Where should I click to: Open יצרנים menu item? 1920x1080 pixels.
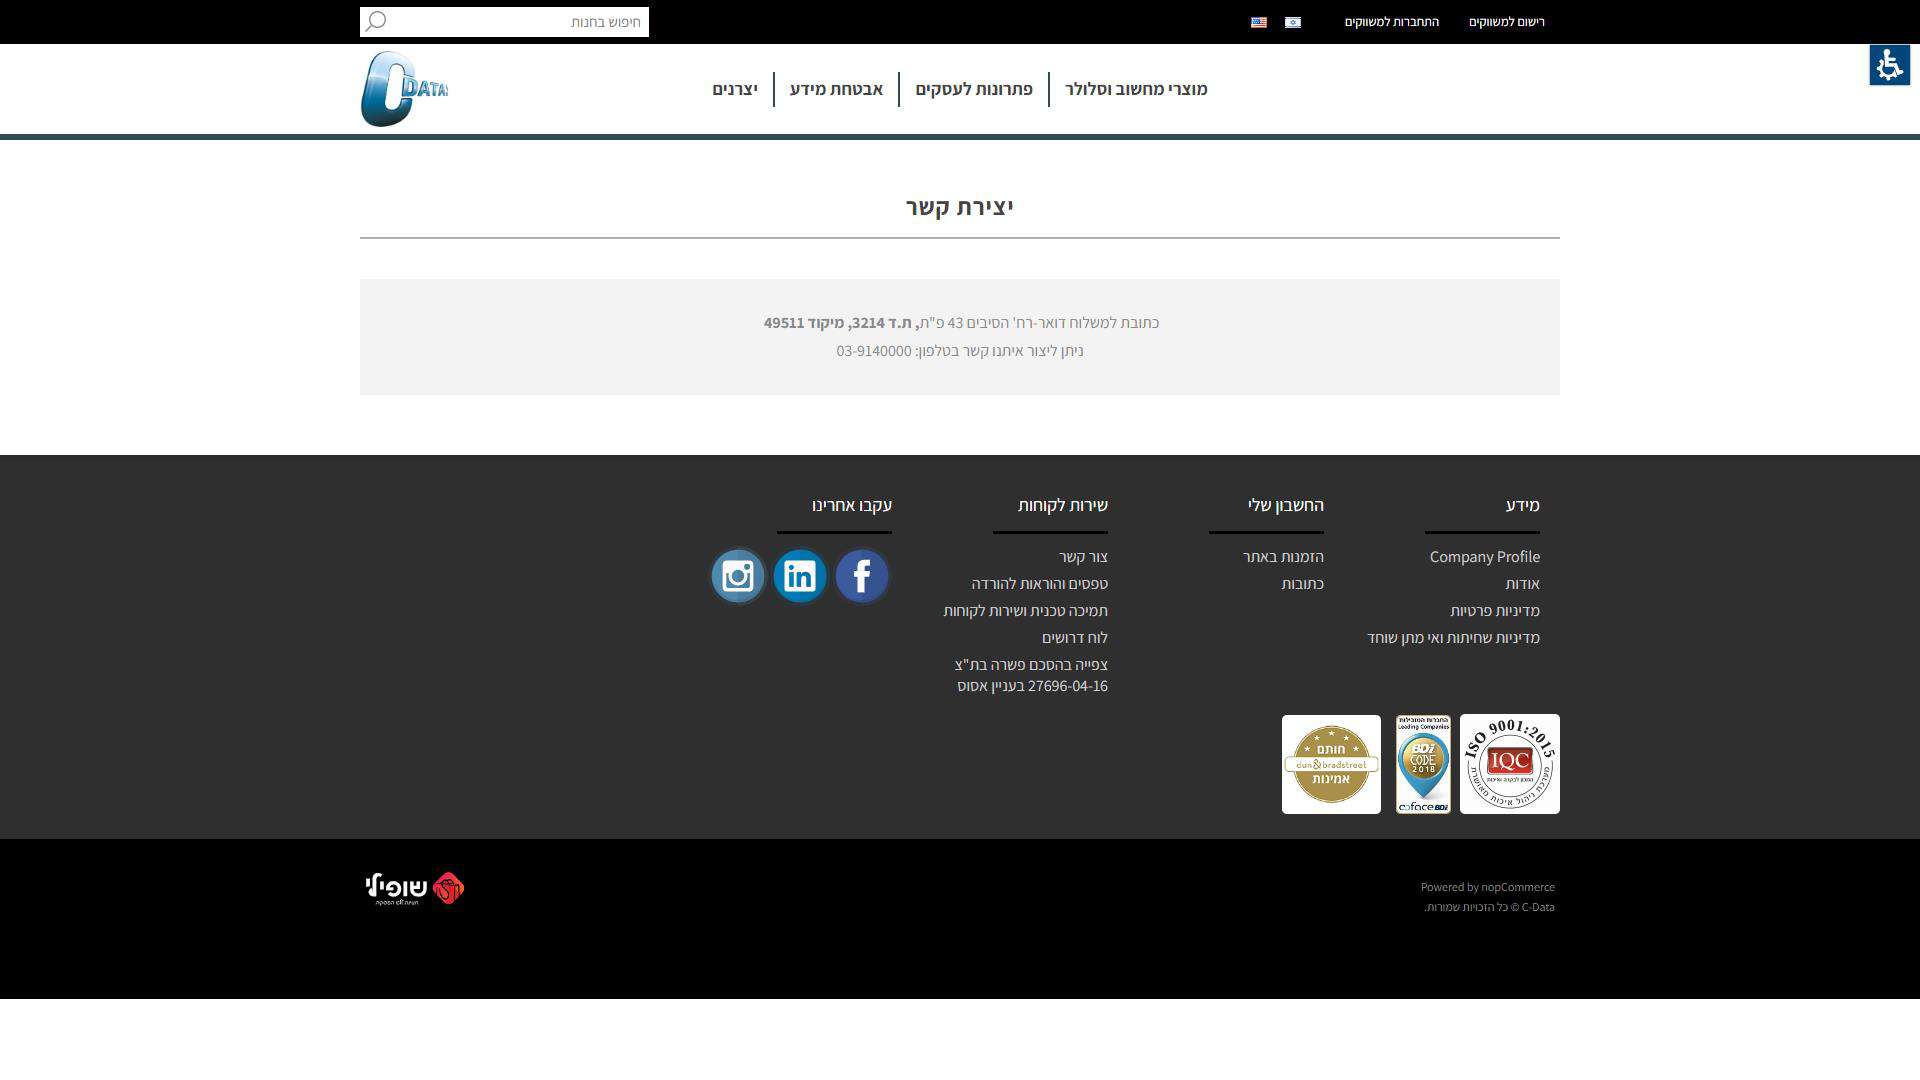(735, 89)
